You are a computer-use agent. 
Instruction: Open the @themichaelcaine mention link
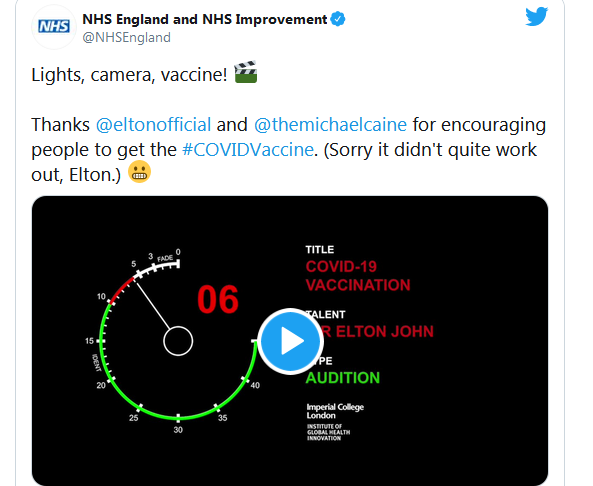click(x=330, y=124)
